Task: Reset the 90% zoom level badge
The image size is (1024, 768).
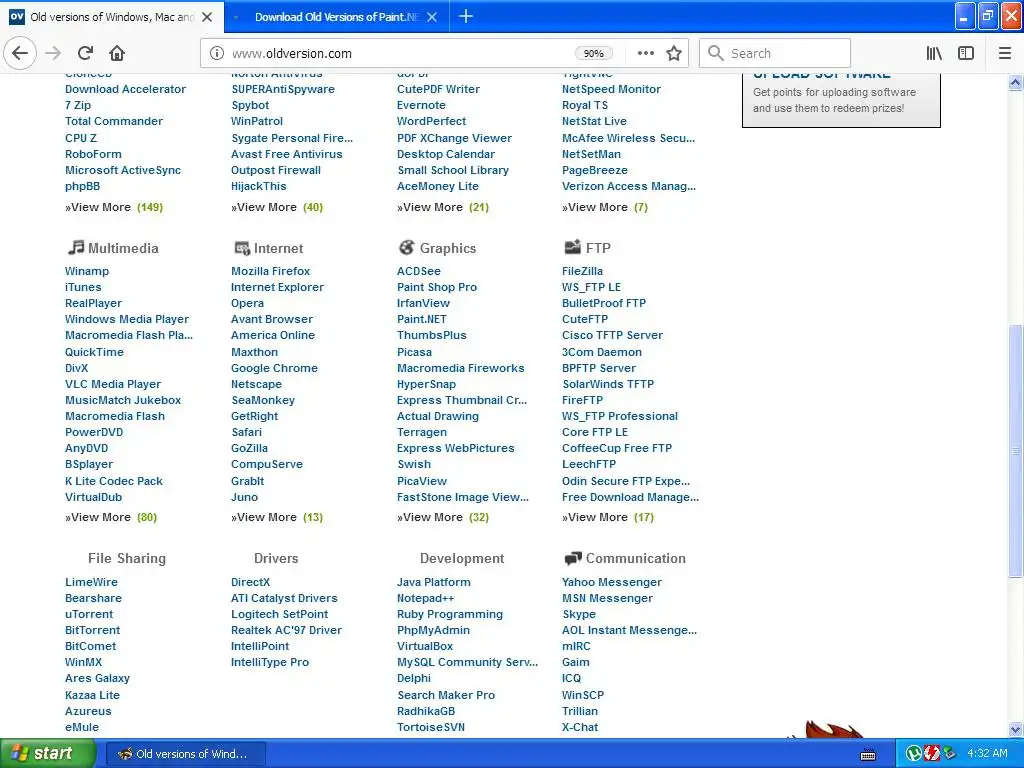Action: [593, 54]
